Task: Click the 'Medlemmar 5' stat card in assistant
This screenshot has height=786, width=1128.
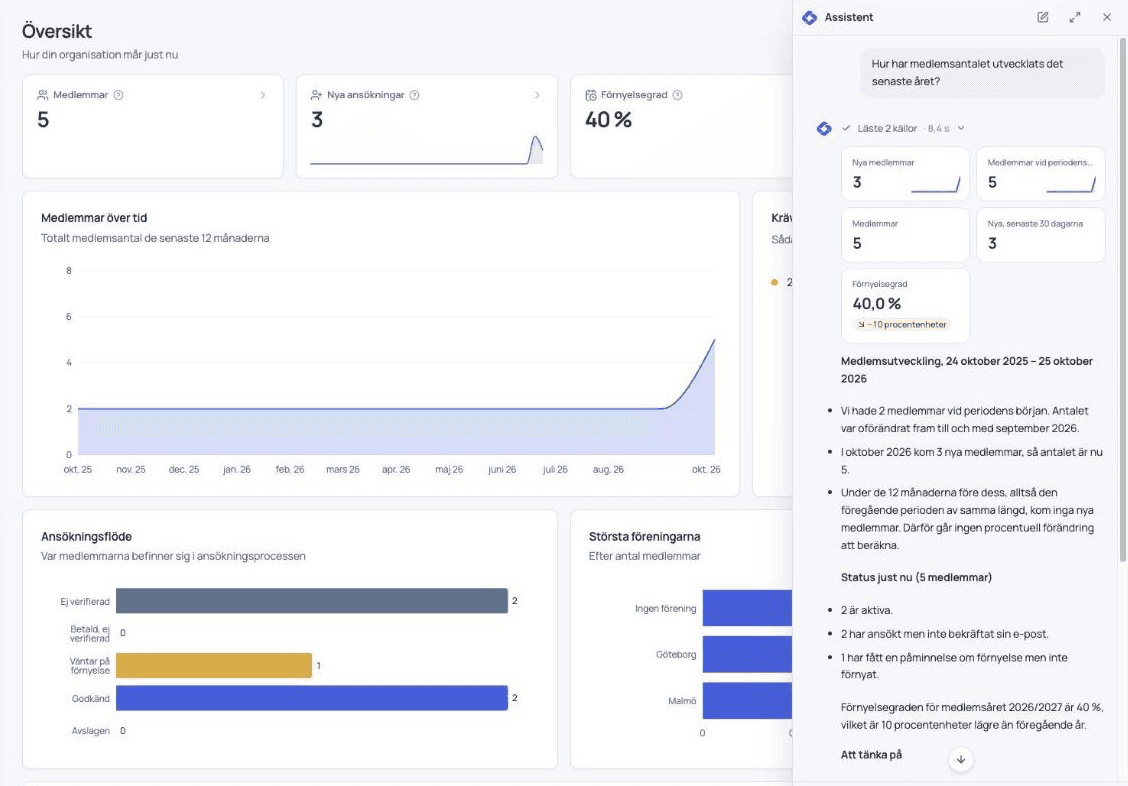Action: (x=905, y=235)
